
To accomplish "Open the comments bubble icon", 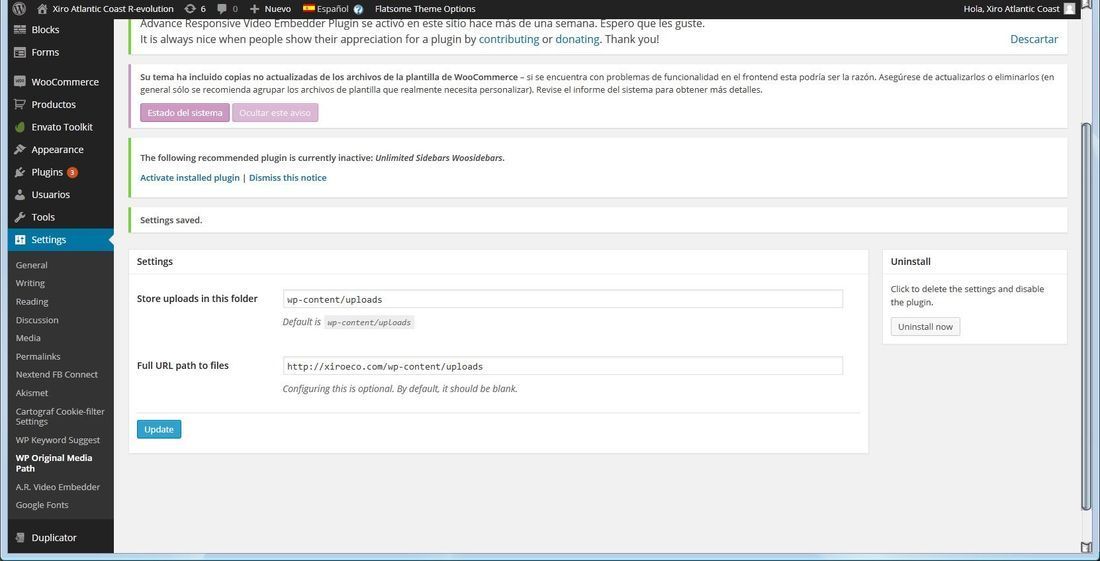I will pyautogui.click(x=222, y=9).
